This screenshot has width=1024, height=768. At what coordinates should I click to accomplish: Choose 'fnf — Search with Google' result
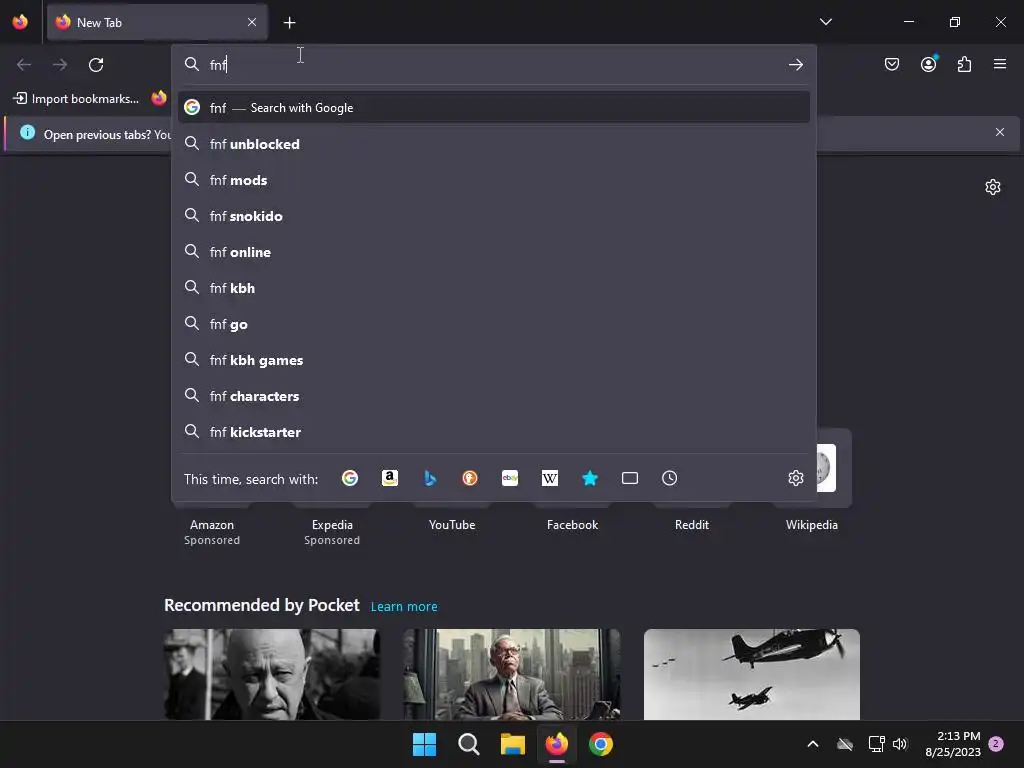494,108
